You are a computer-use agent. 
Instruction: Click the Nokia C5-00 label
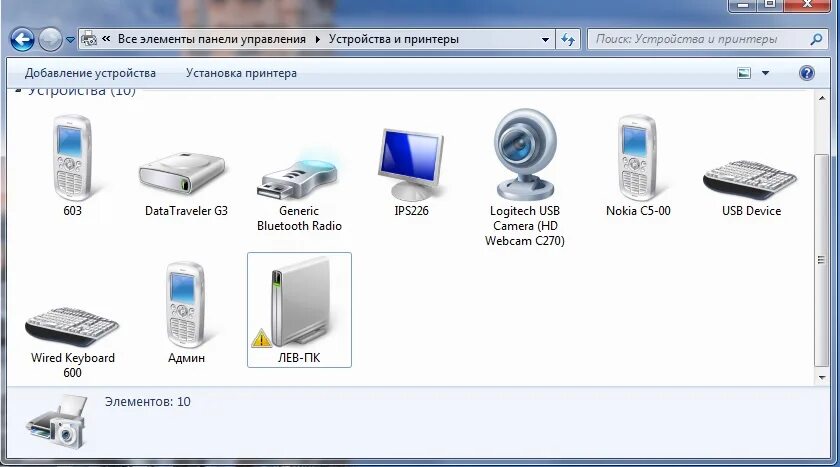pos(638,211)
